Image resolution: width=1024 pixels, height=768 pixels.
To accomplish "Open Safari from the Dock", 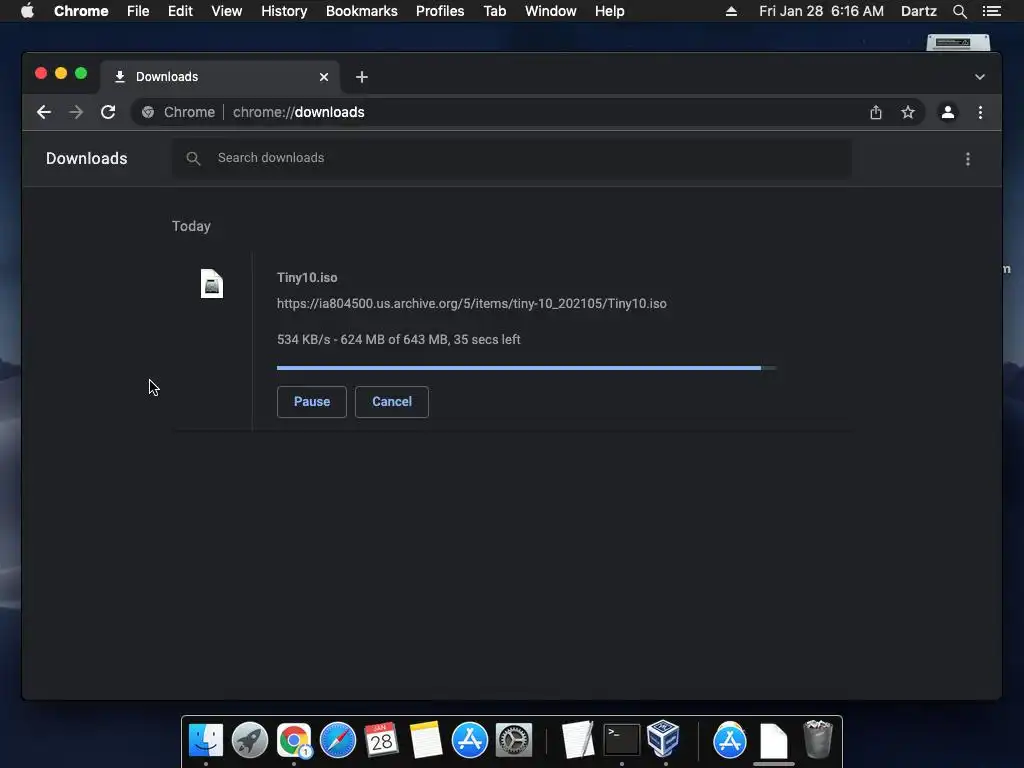I will click(338, 740).
